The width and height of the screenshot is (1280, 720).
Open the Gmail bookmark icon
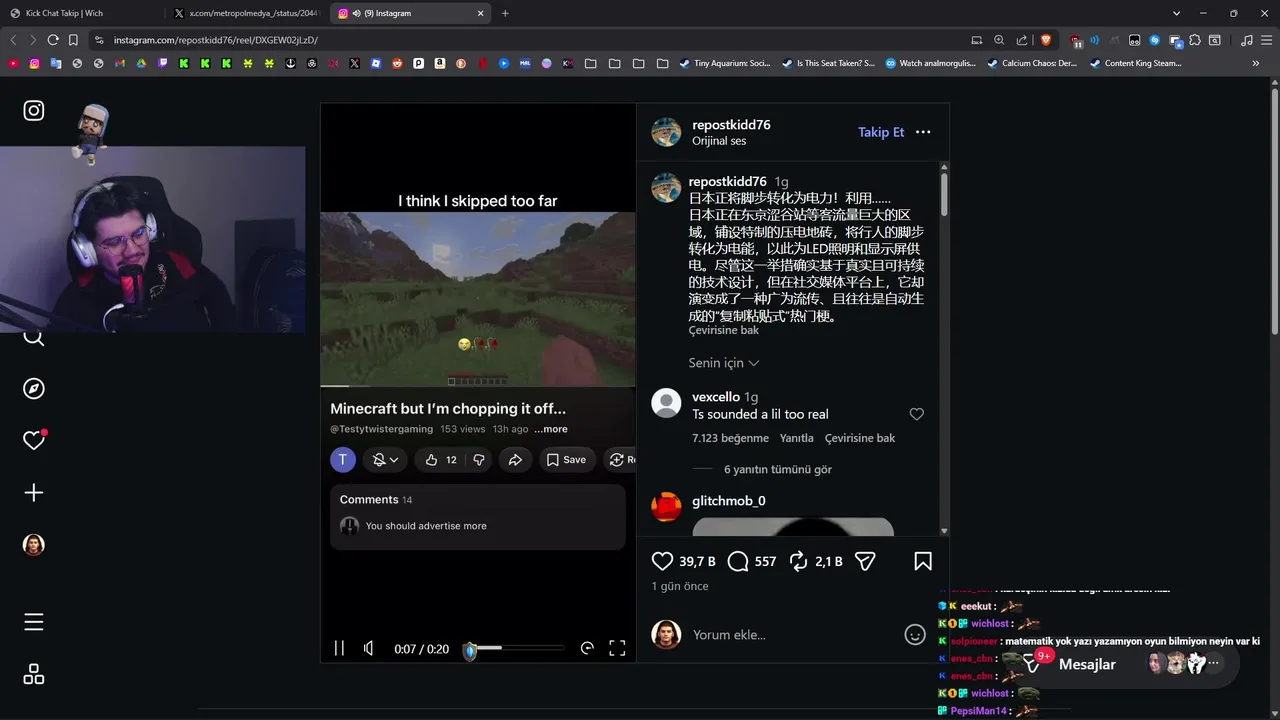pyautogui.click(x=120, y=63)
